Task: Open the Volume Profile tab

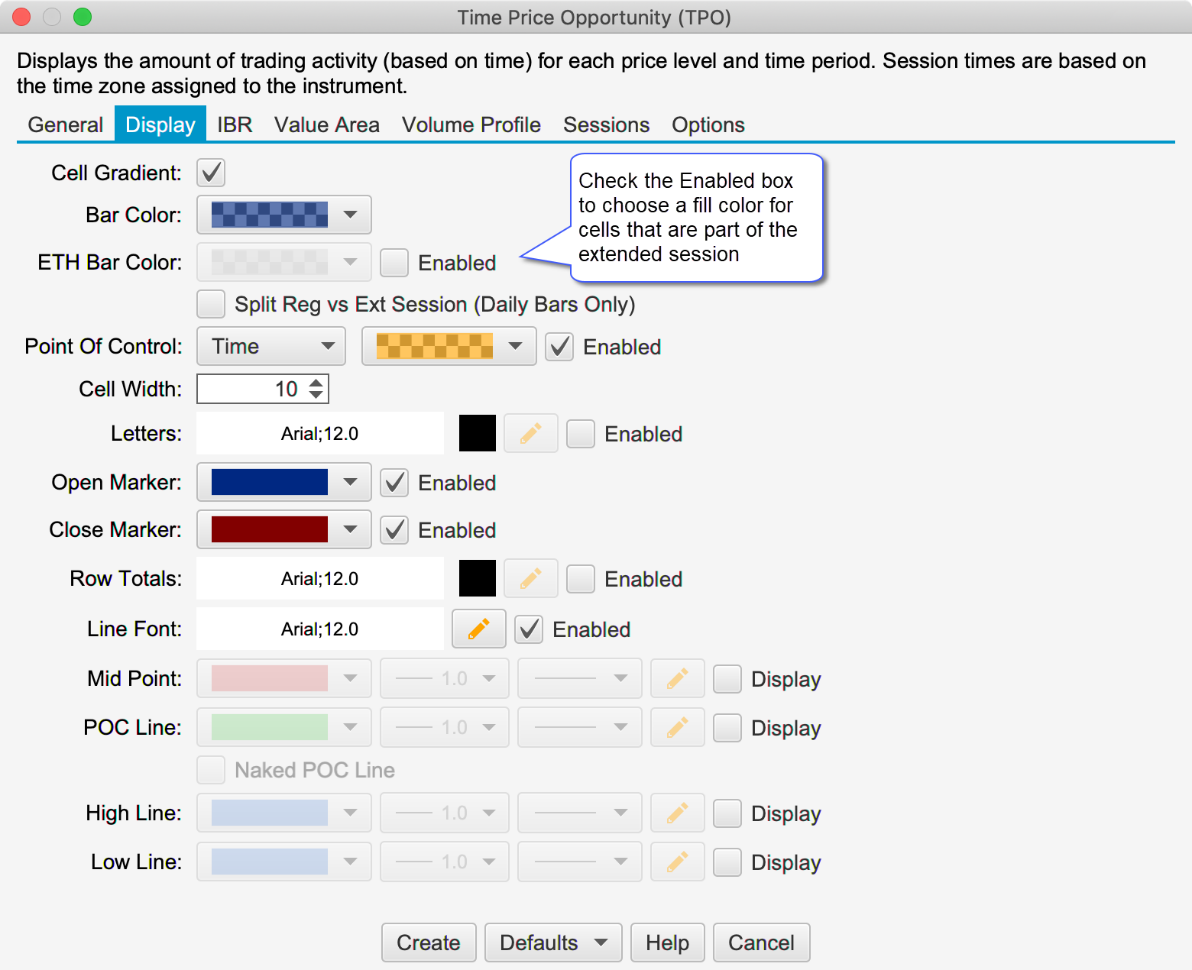Action: click(x=471, y=125)
